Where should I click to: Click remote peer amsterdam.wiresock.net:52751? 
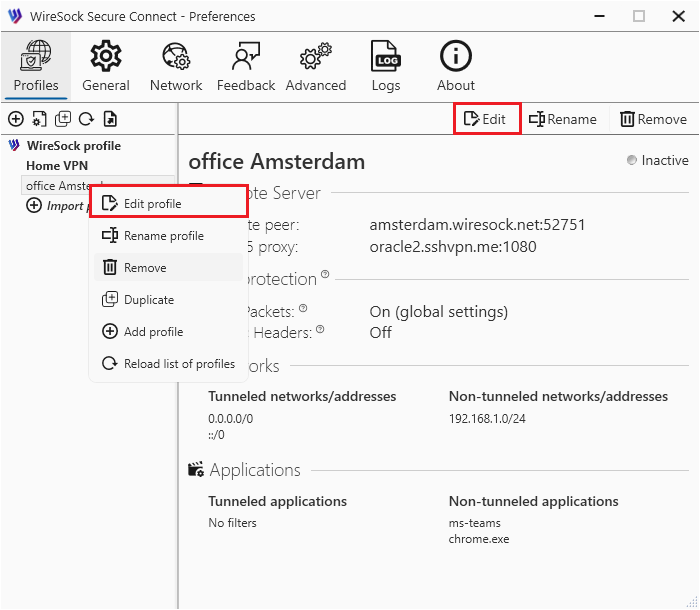477,225
